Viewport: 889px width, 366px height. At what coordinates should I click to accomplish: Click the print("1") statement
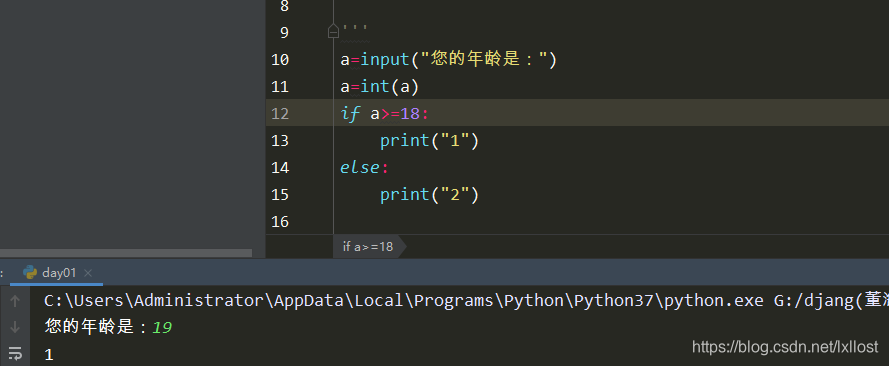click(x=430, y=141)
